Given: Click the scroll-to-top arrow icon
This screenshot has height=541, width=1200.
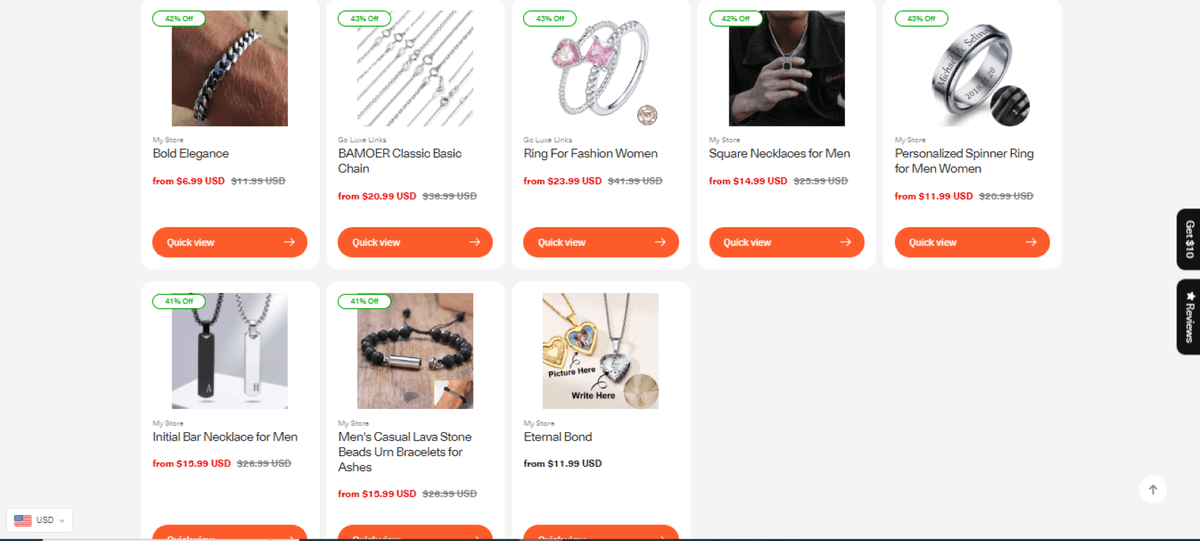Looking at the screenshot, I should coord(1153,489).
